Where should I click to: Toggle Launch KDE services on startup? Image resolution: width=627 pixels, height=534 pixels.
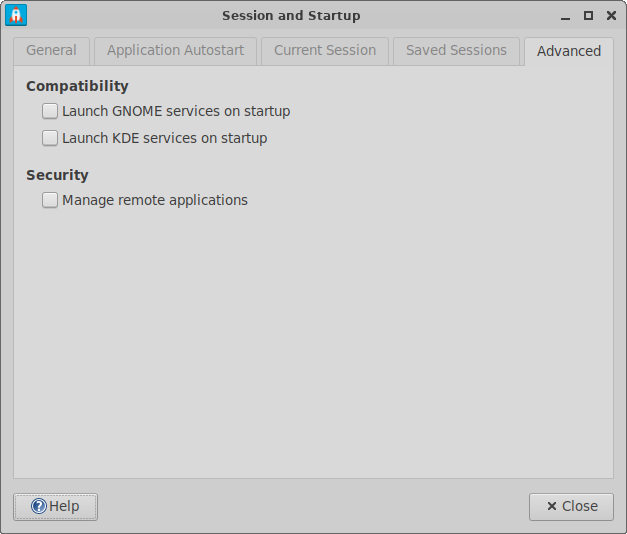point(50,139)
